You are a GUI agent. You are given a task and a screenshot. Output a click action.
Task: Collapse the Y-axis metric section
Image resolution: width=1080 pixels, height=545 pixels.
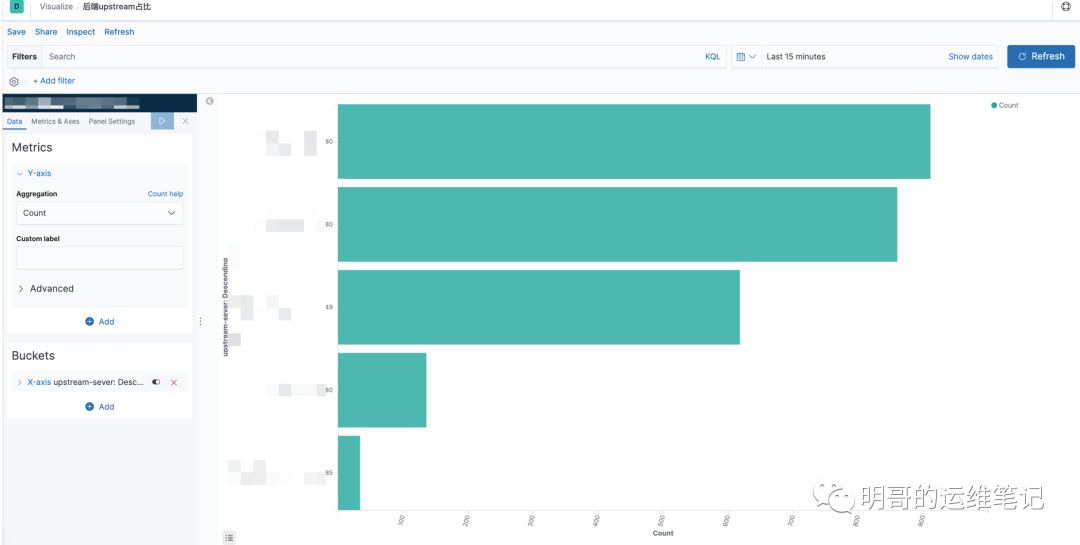19,174
